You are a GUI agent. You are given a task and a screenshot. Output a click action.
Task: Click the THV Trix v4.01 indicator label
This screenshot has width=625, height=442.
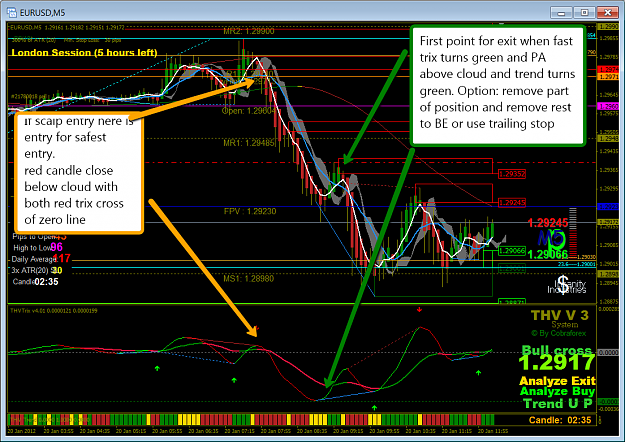point(54,310)
